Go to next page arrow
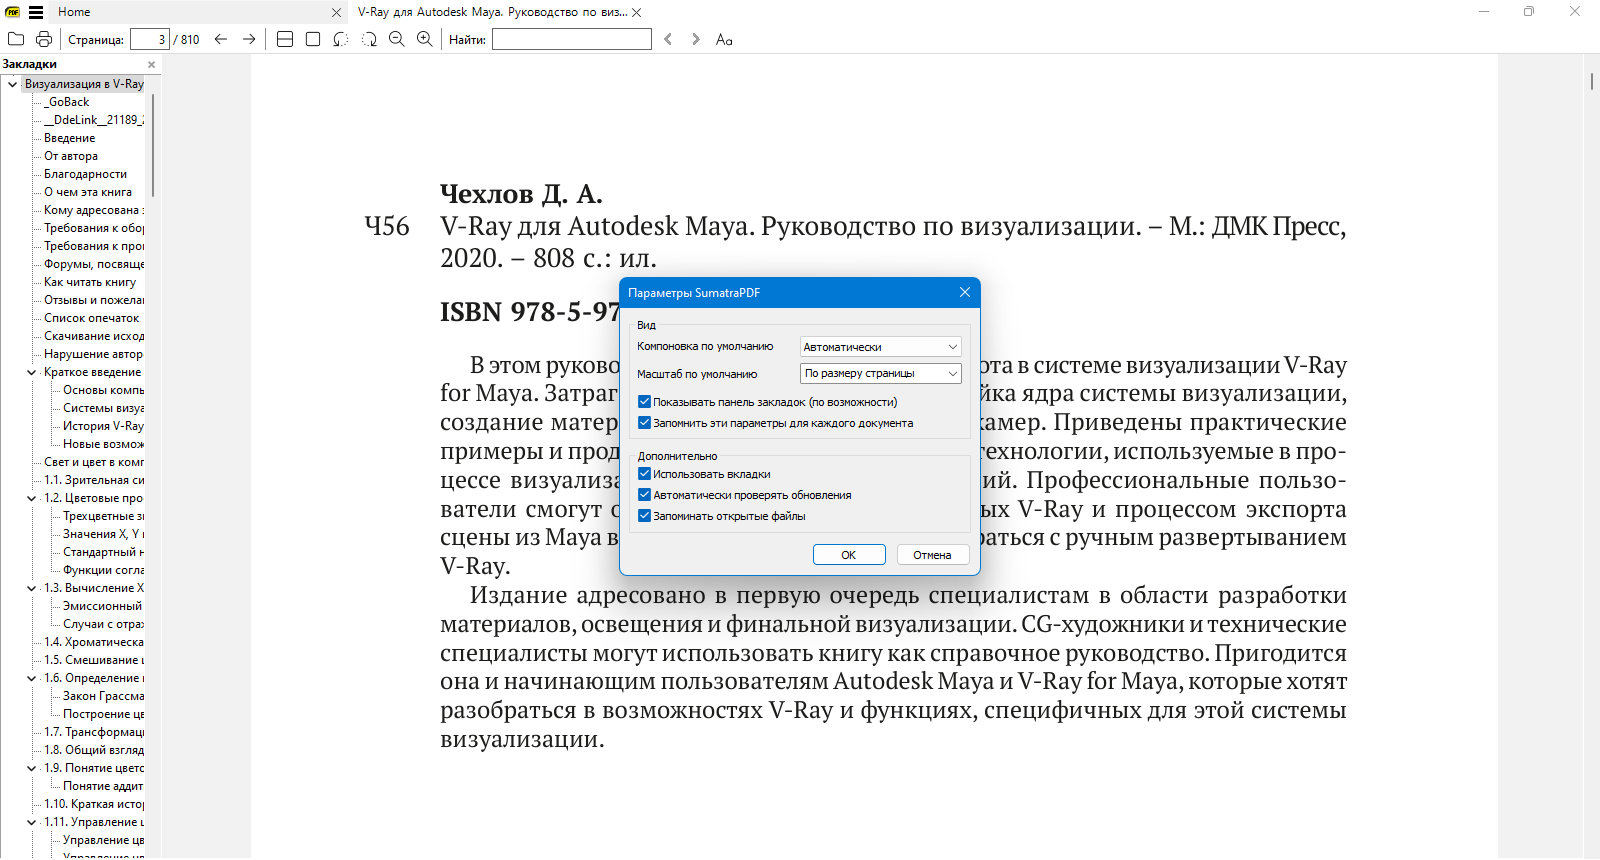 (249, 39)
